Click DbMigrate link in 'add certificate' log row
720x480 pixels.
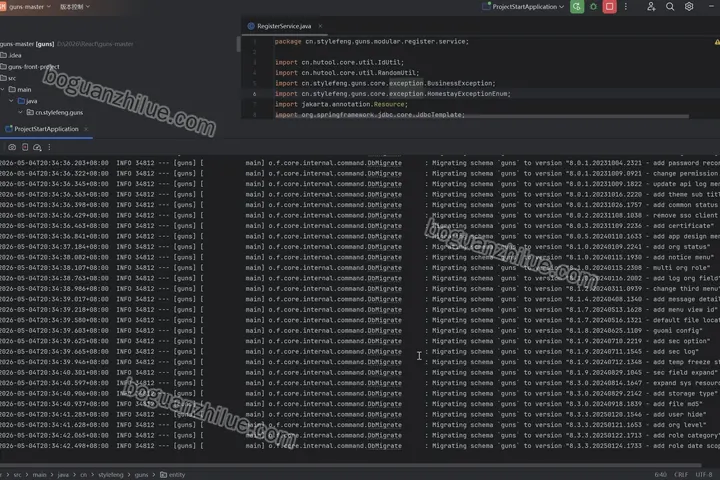(384, 226)
